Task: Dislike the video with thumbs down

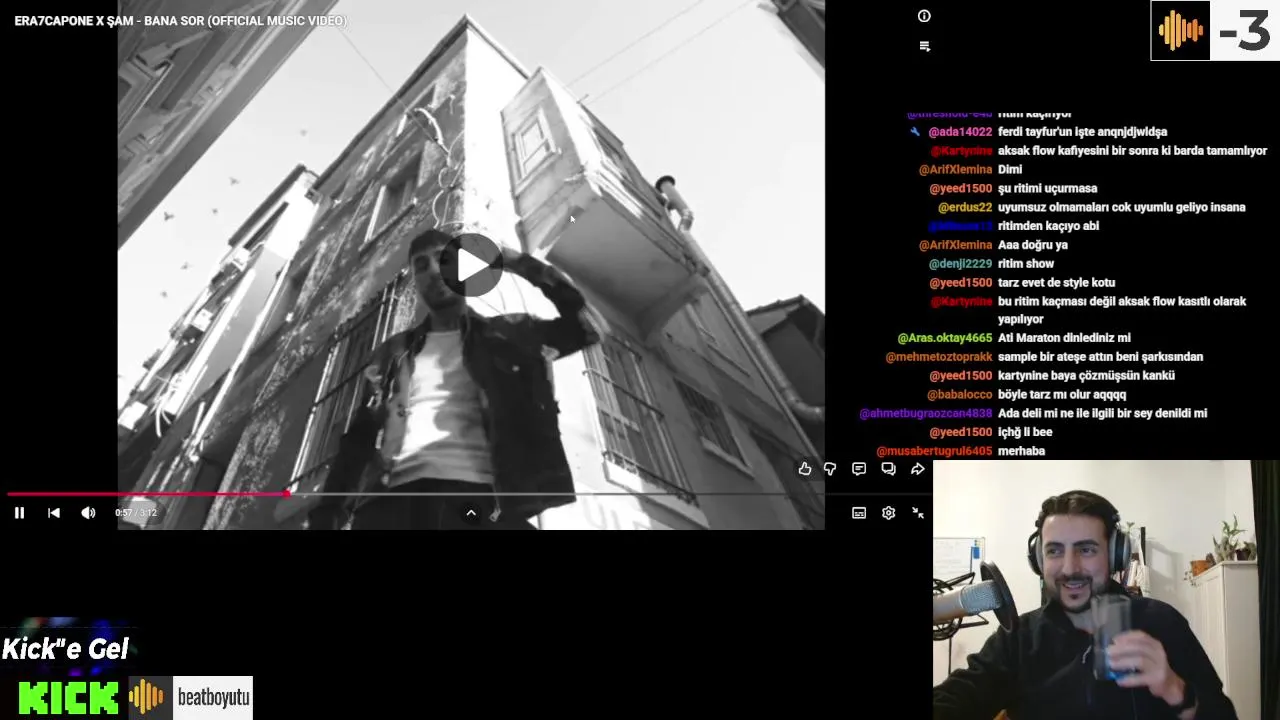Action: (x=830, y=469)
